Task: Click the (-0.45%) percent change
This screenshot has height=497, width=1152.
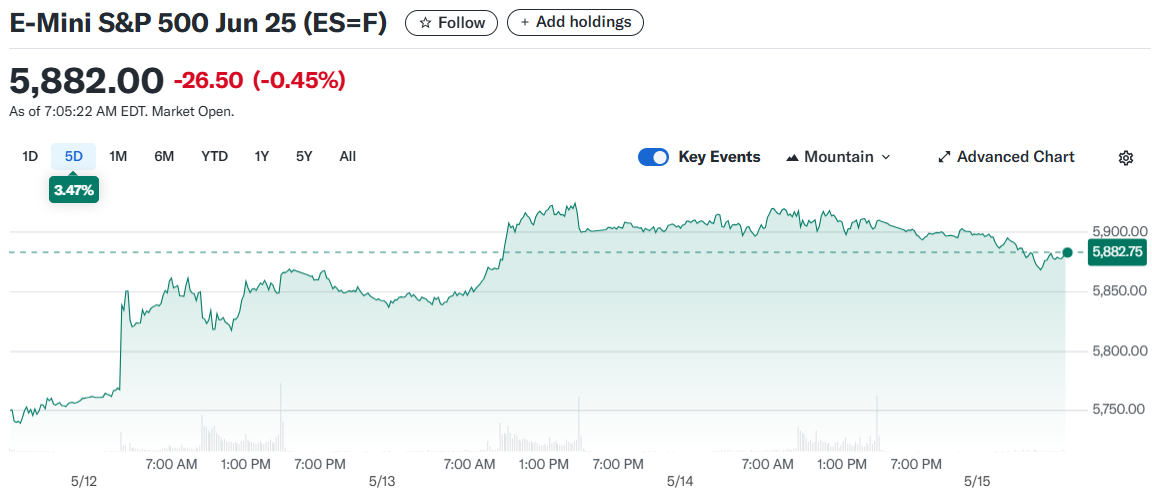Action: coord(299,80)
